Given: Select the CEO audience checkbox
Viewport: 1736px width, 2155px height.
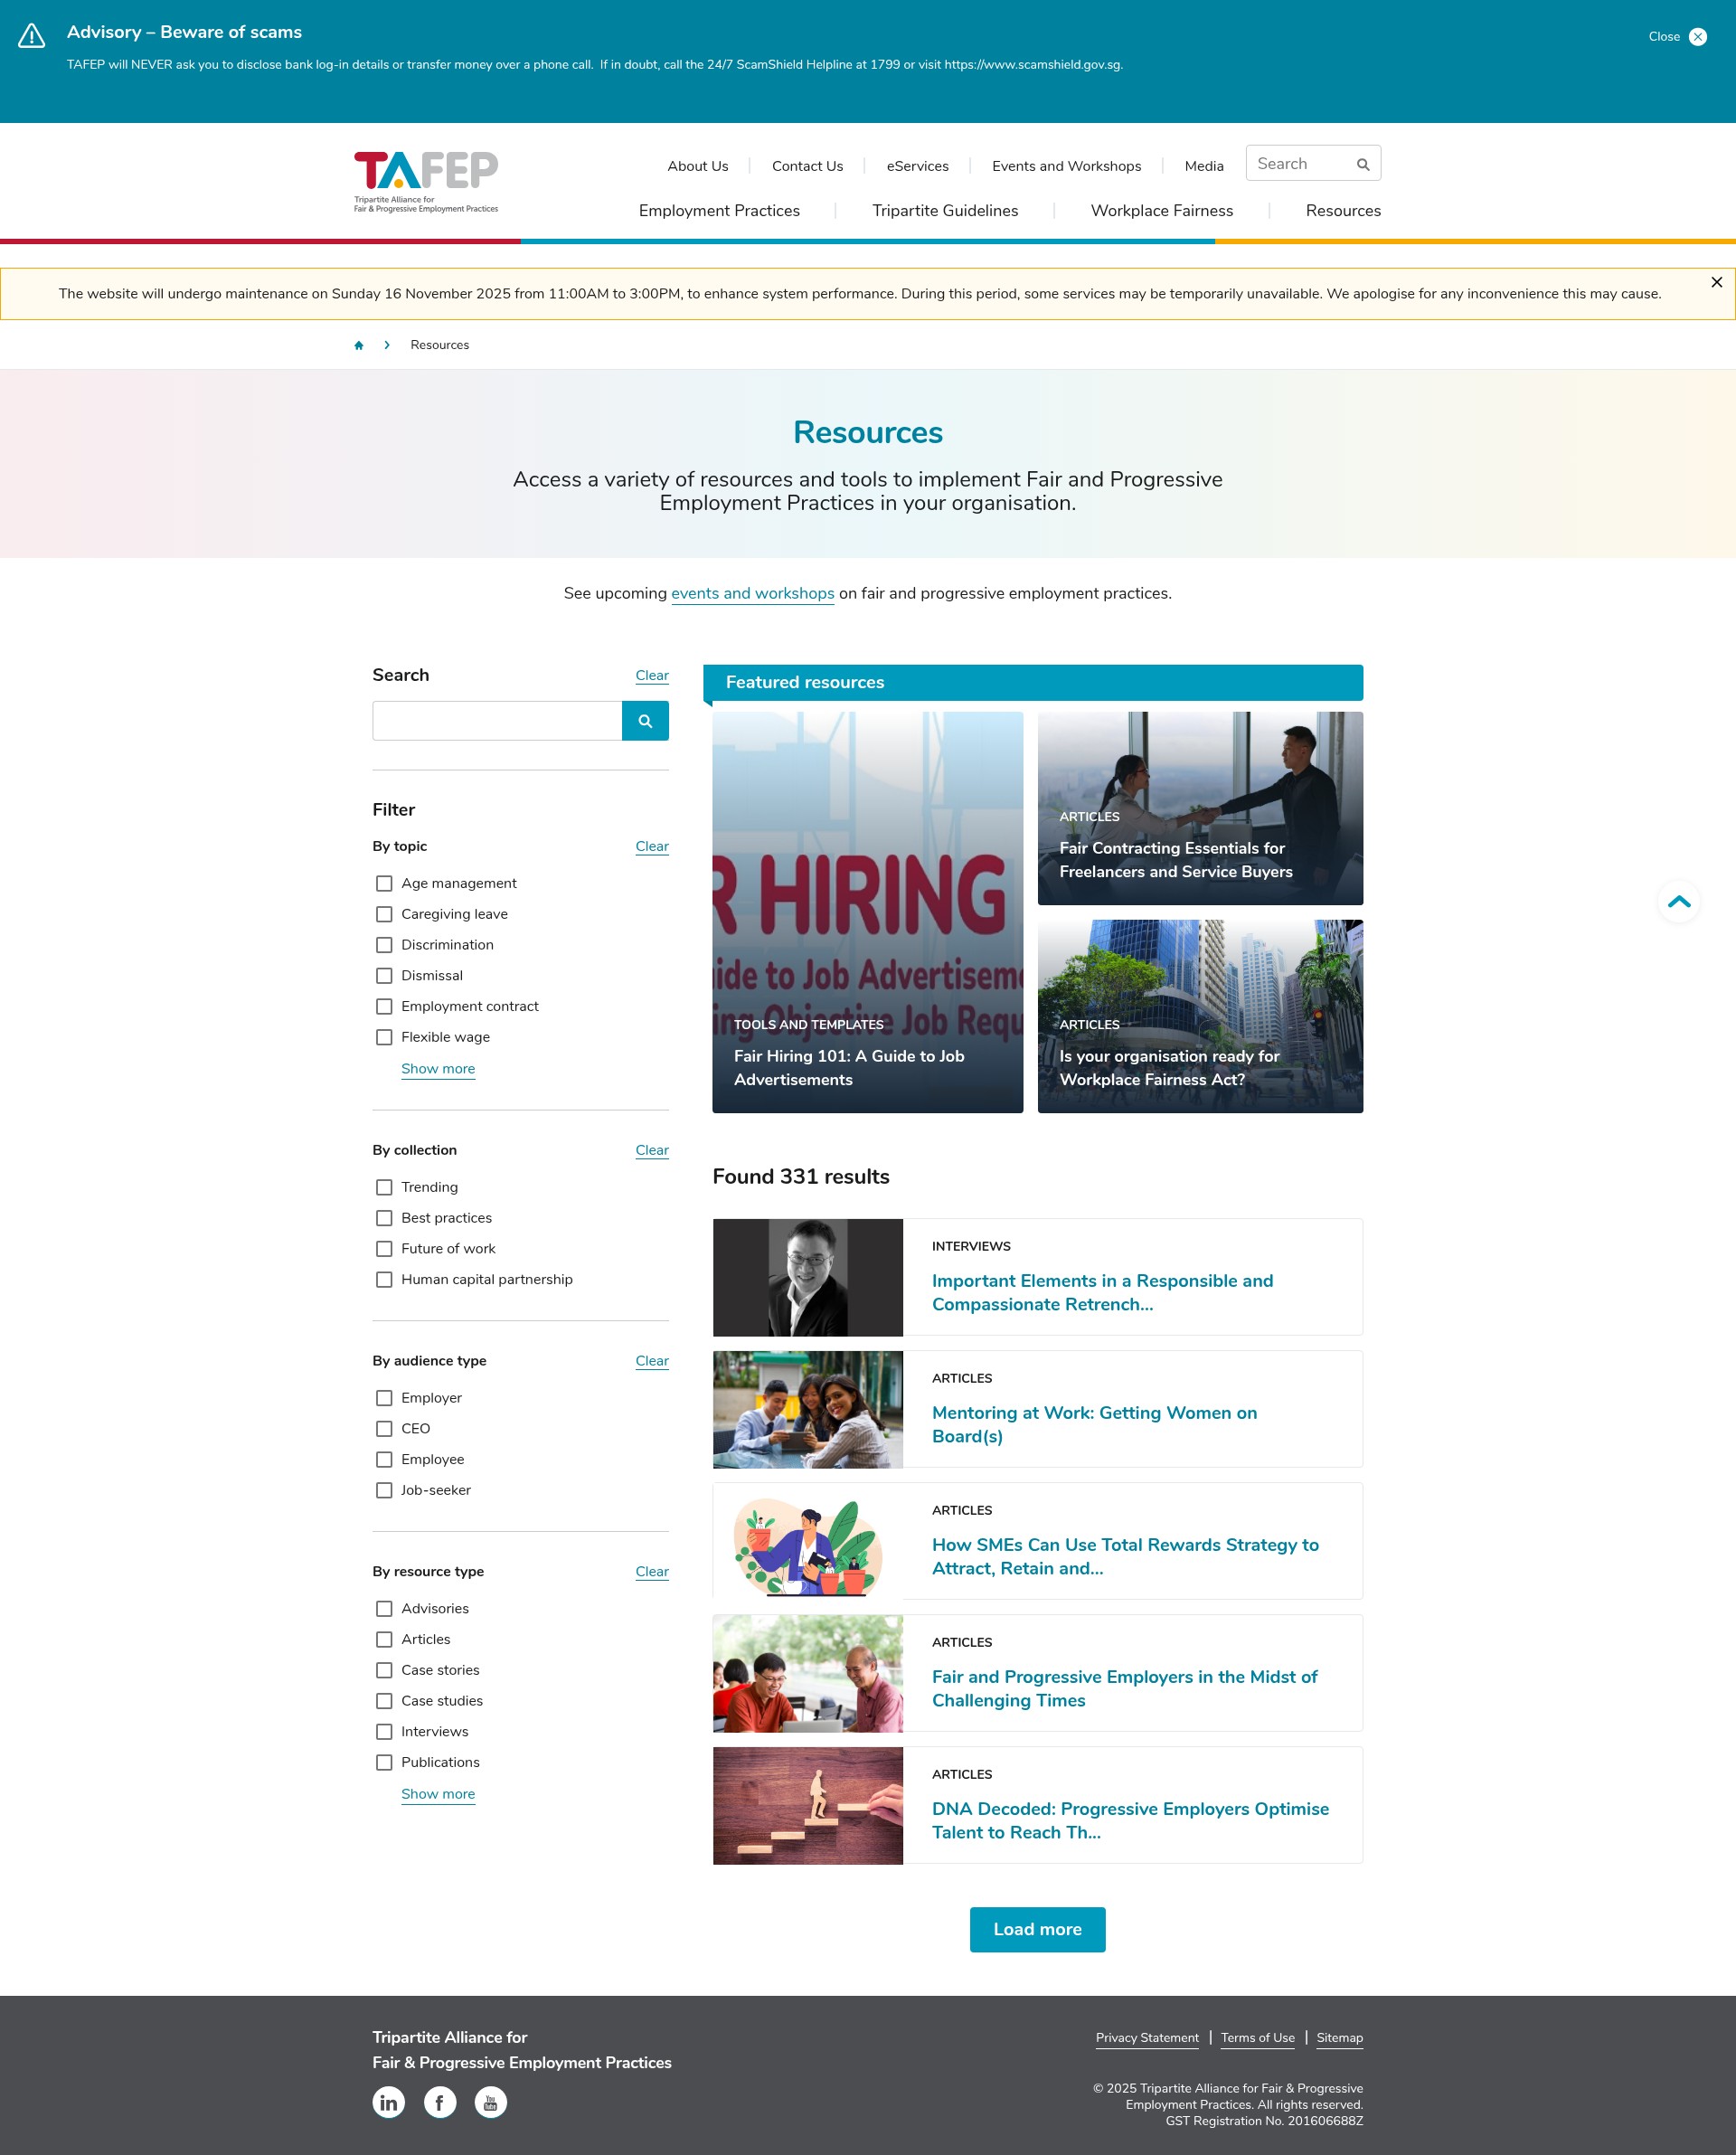Looking at the screenshot, I should (x=384, y=1428).
